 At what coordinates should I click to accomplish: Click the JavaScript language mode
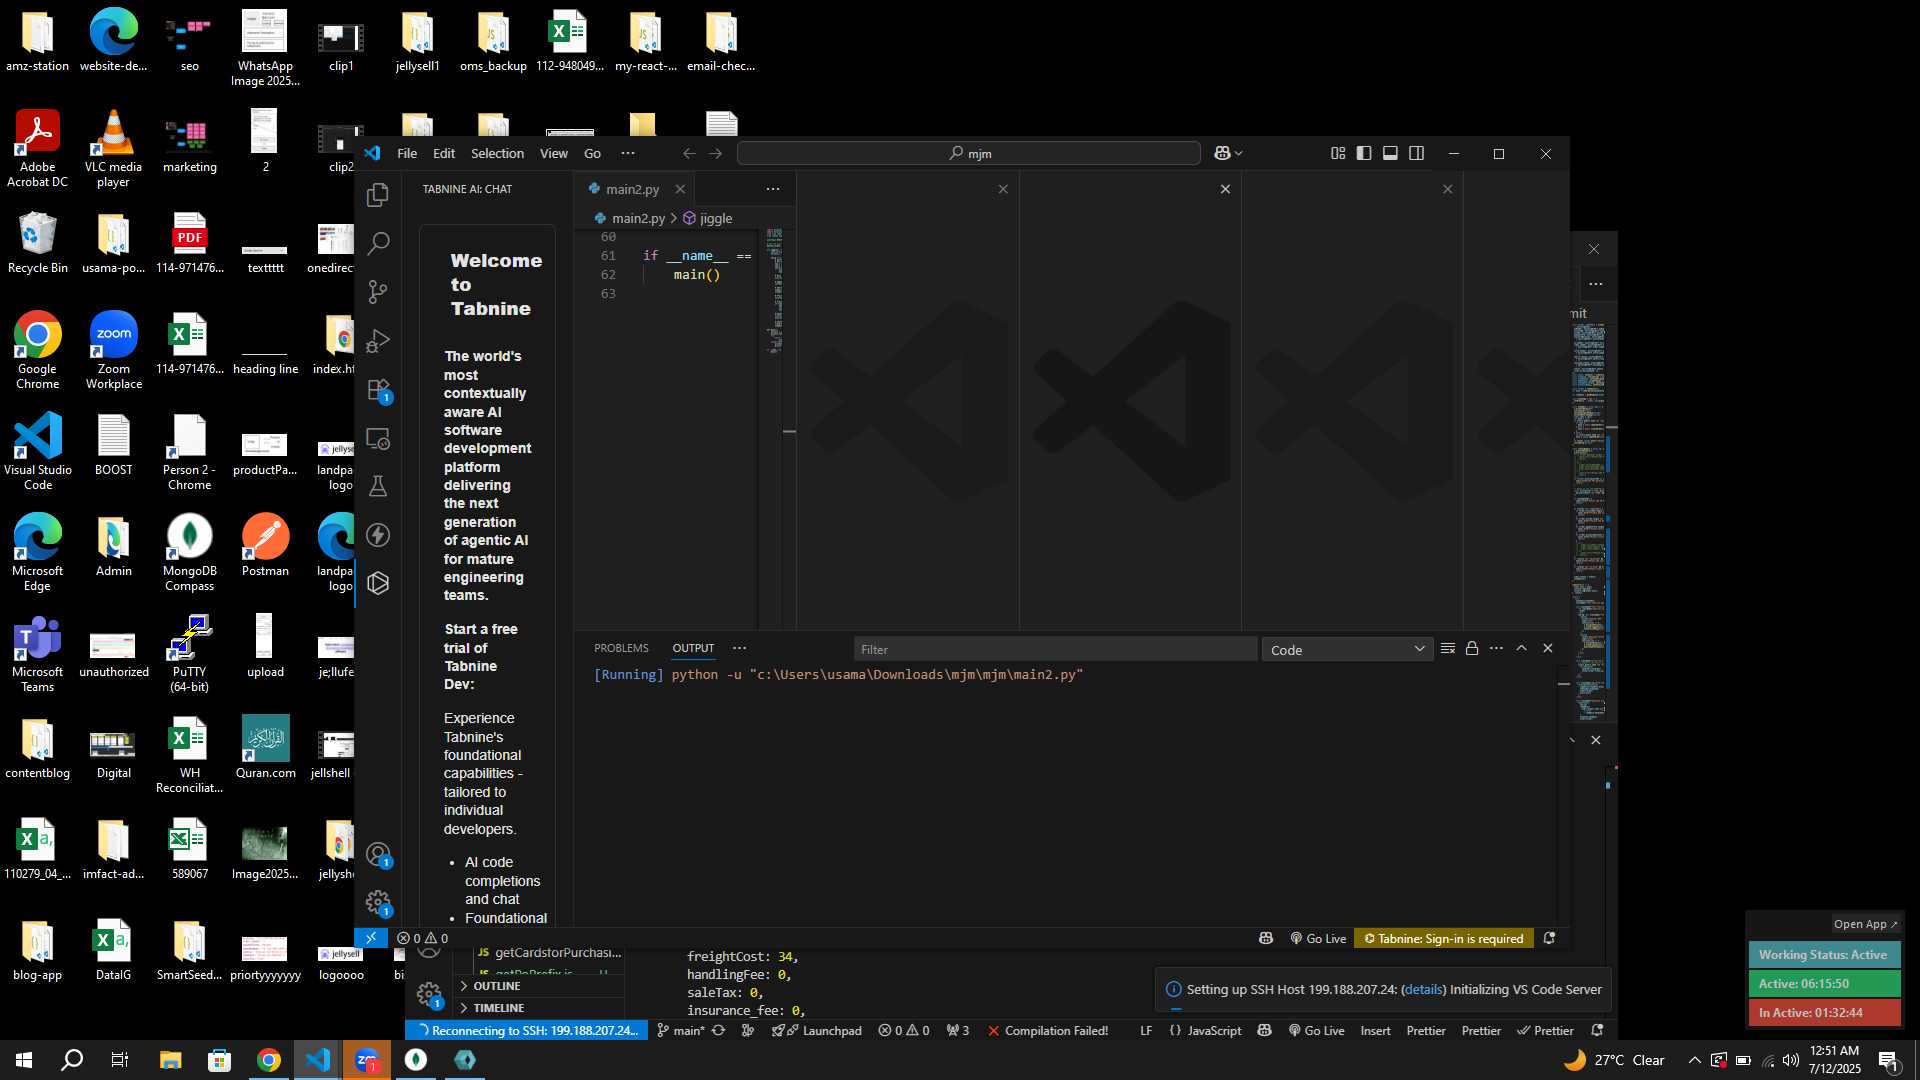pyautogui.click(x=1214, y=1030)
